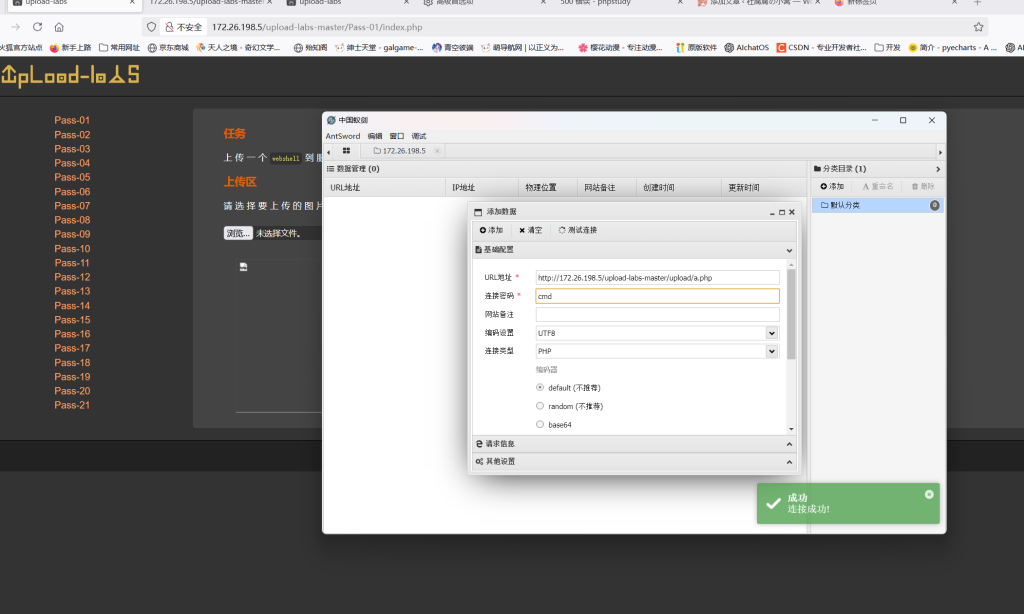Click 添加 in the 添加数据 dialog toolbar
The height and width of the screenshot is (614, 1024).
point(491,230)
